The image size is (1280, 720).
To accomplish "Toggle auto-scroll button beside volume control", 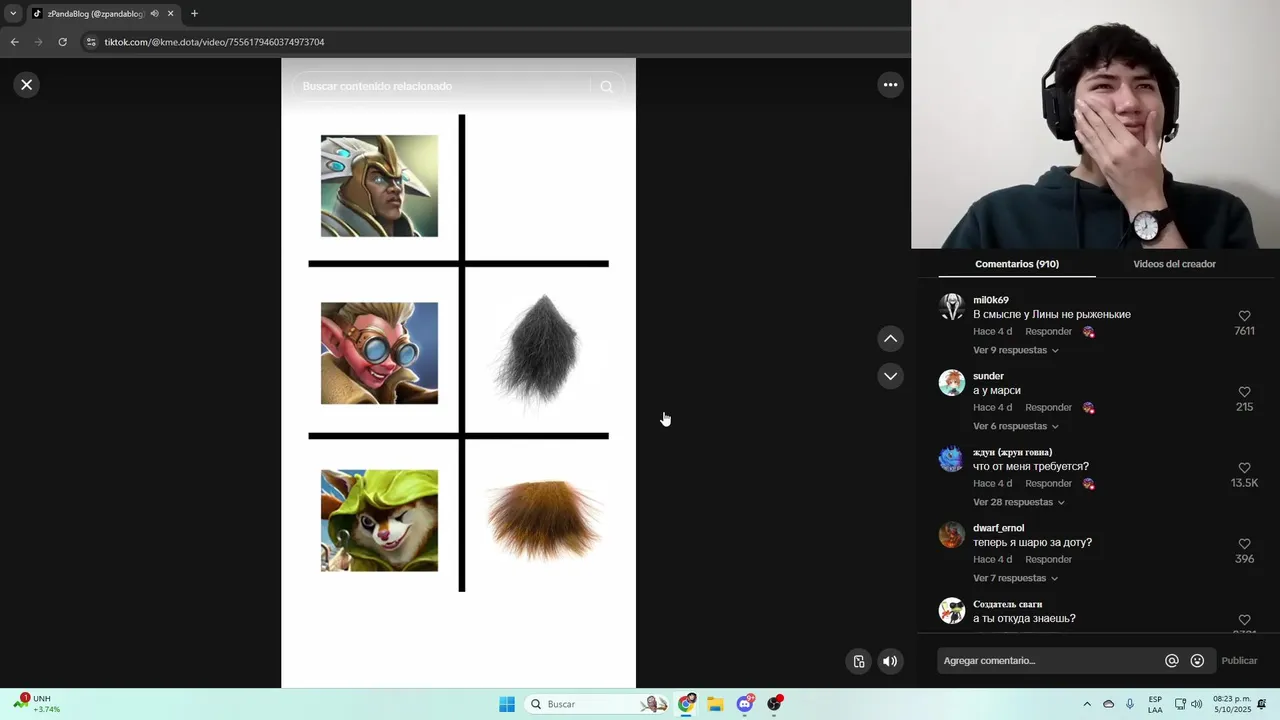I will pos(859,661).
